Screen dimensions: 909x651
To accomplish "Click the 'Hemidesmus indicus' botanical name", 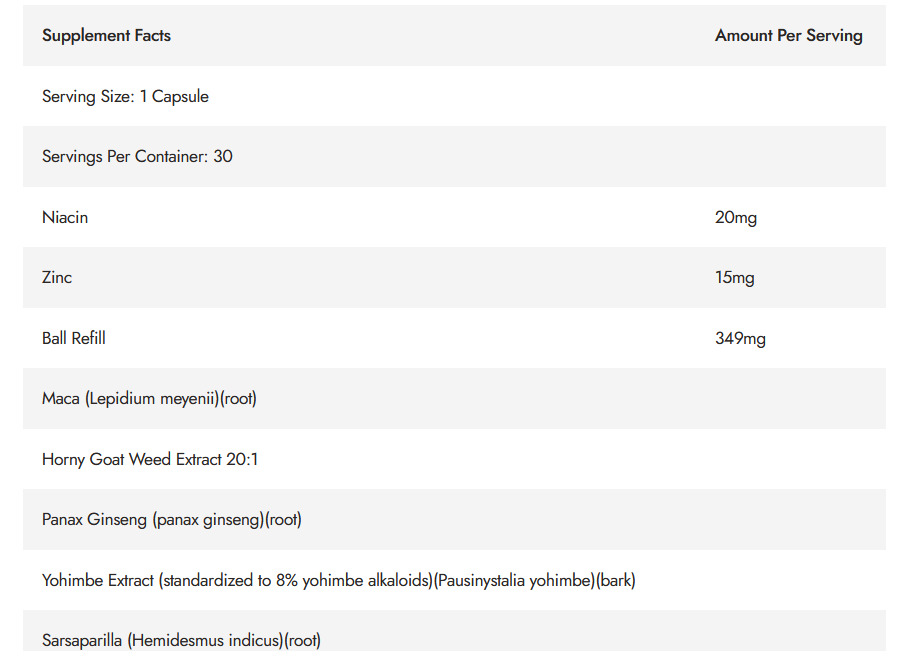I will [206, 641].
